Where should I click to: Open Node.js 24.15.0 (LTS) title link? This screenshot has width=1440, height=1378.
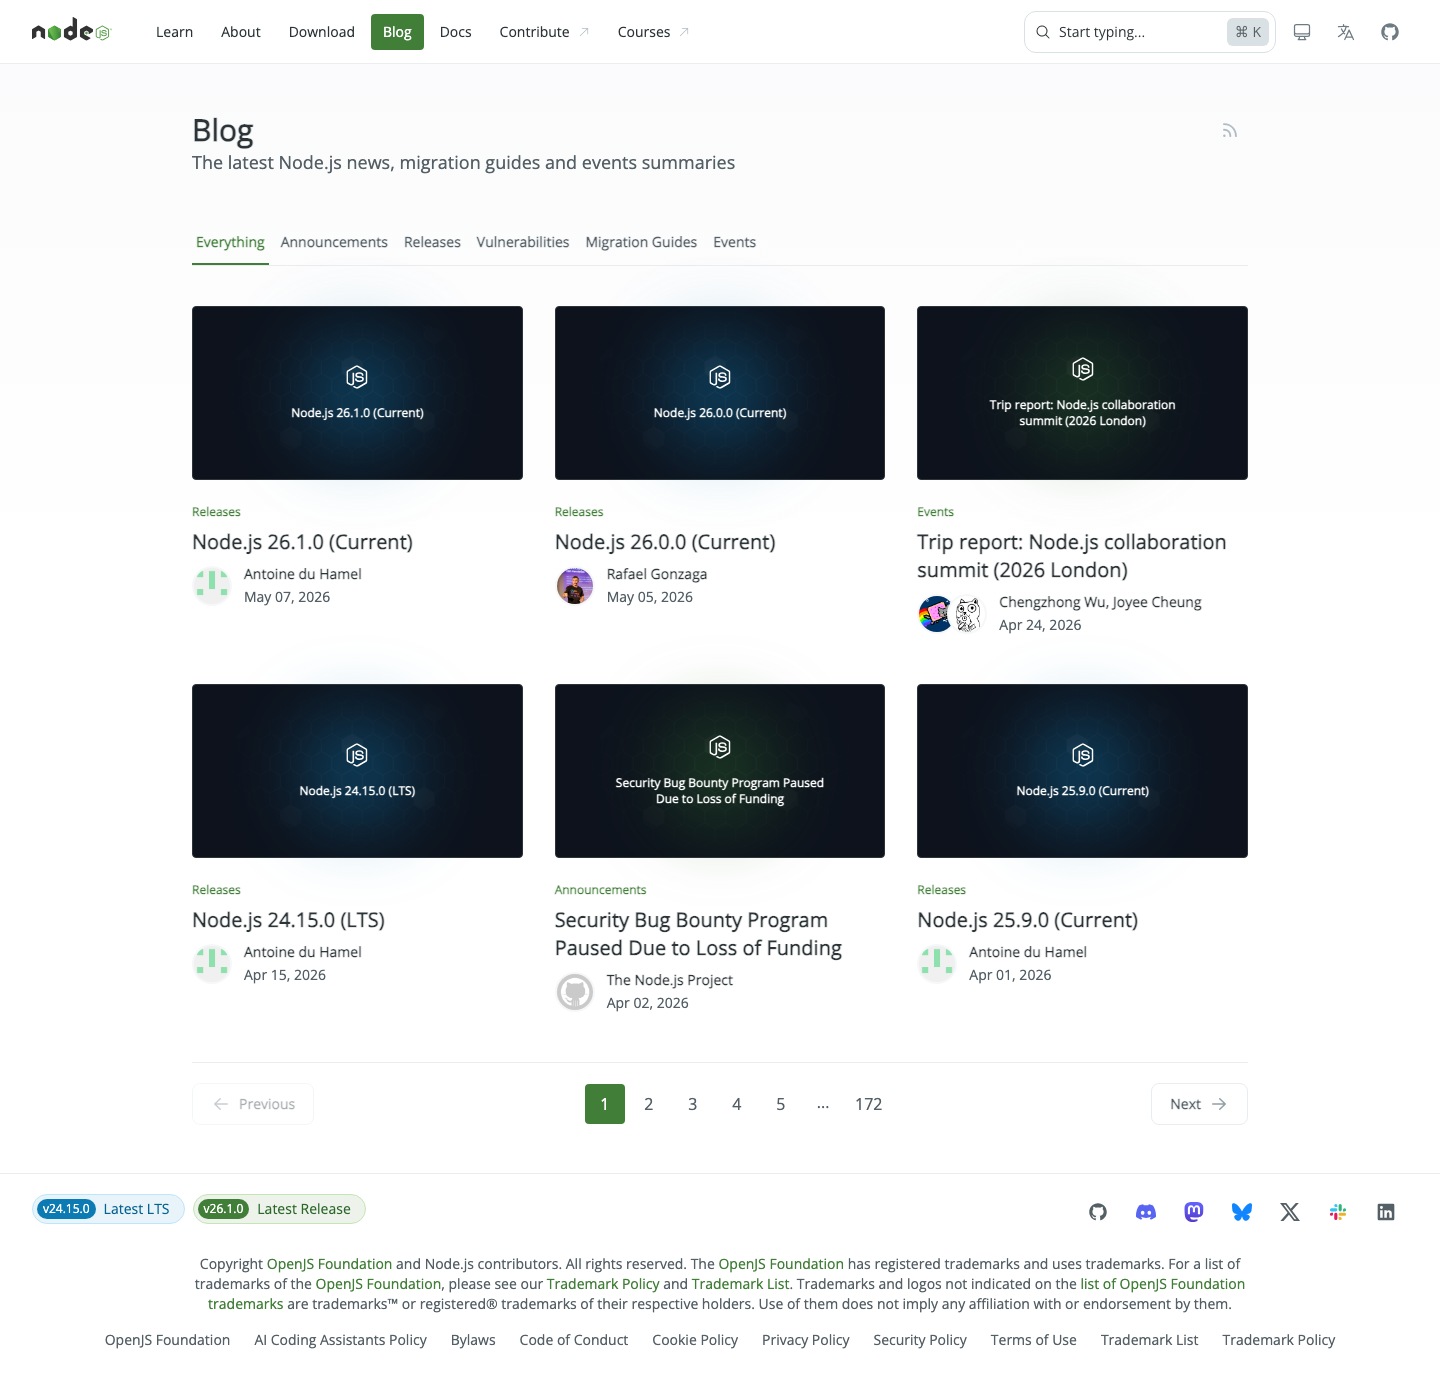[x=288, y=920]
